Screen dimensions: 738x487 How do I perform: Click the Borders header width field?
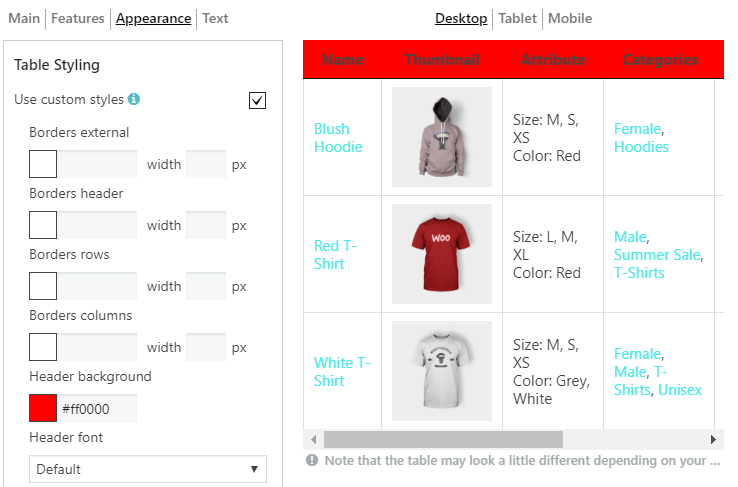tap(206, 225)
